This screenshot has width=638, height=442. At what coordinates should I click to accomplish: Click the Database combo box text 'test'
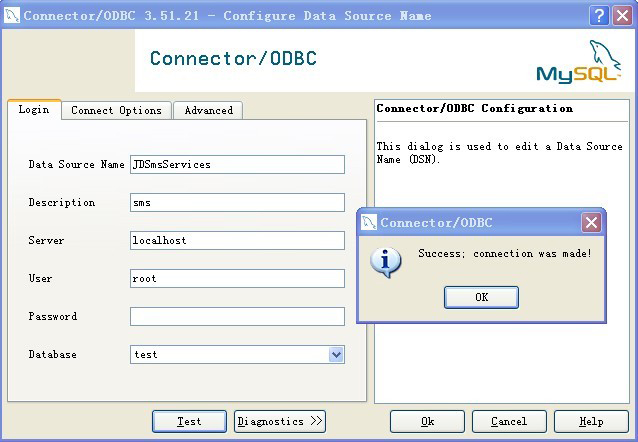coord(146,354)
